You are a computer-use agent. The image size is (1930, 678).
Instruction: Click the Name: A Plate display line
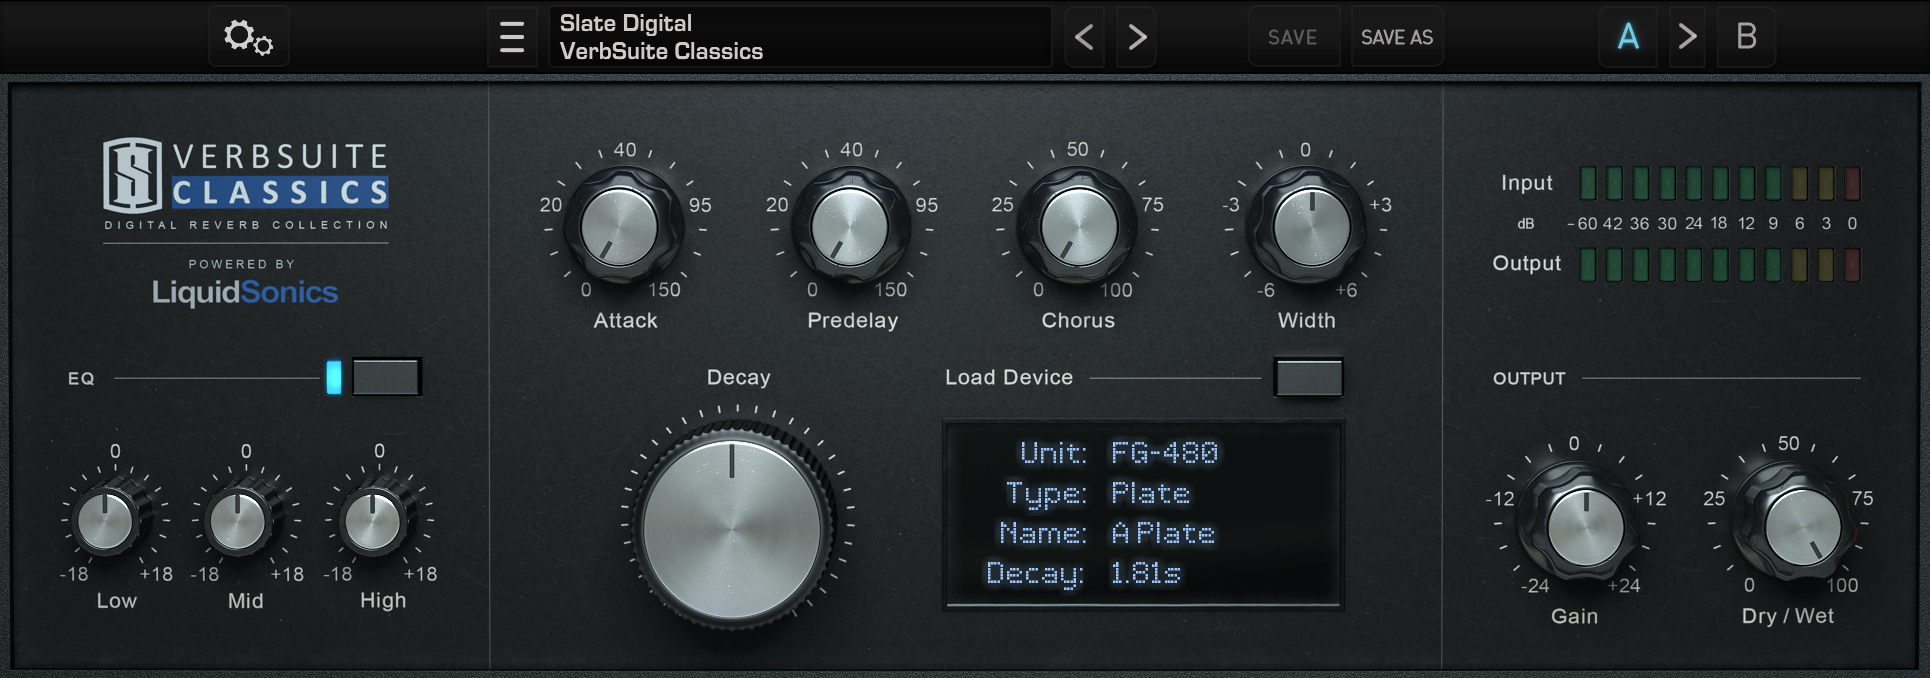coord(1107,533)
